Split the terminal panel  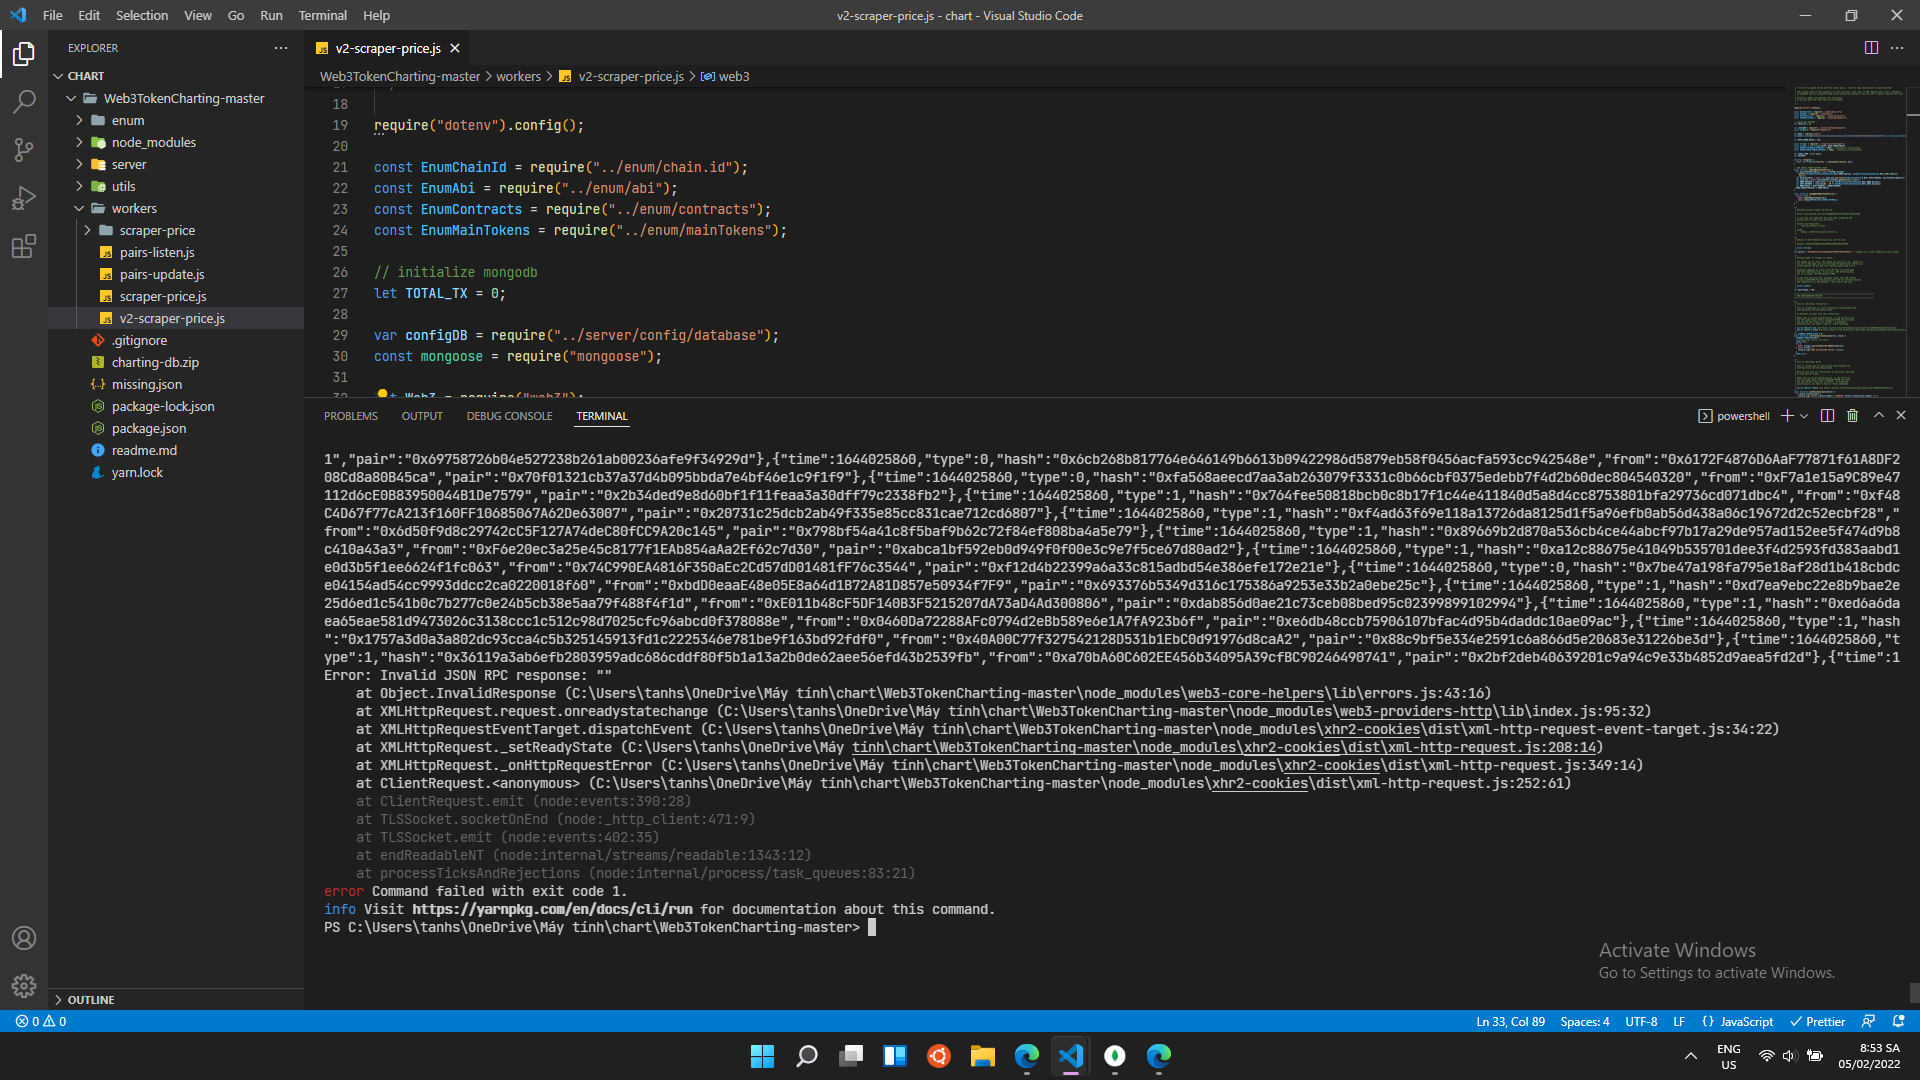pyautogui.click(x=1827, y=416)
